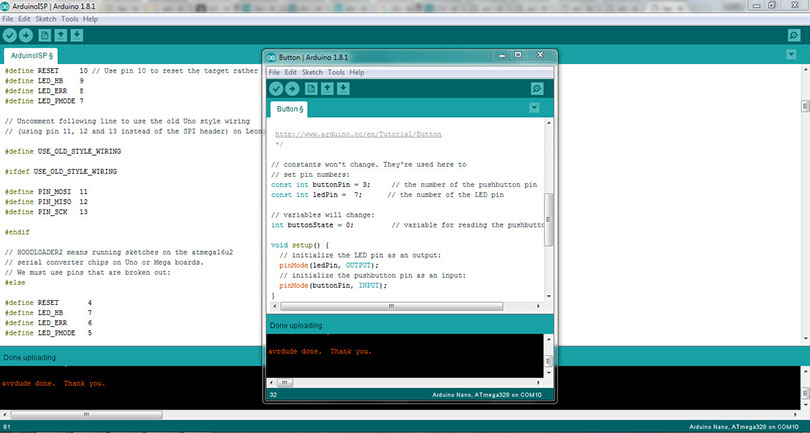
Task: Open Sketch menu in ArduinoISP window
Action: tap(45, 19)
